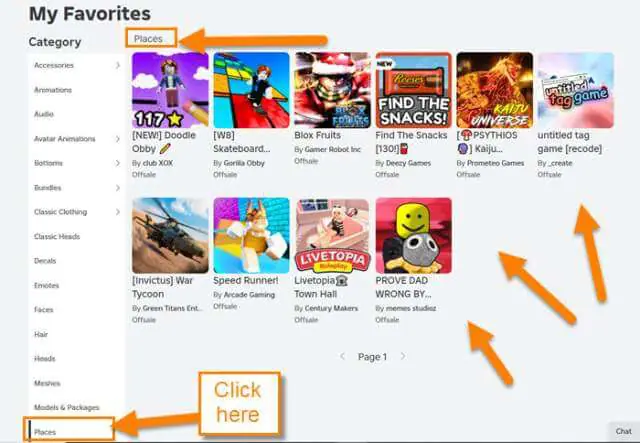The width and height of the screenshot is (640, 443).
Task: Go to the previous page arrow
Action: tap(342, 356)
